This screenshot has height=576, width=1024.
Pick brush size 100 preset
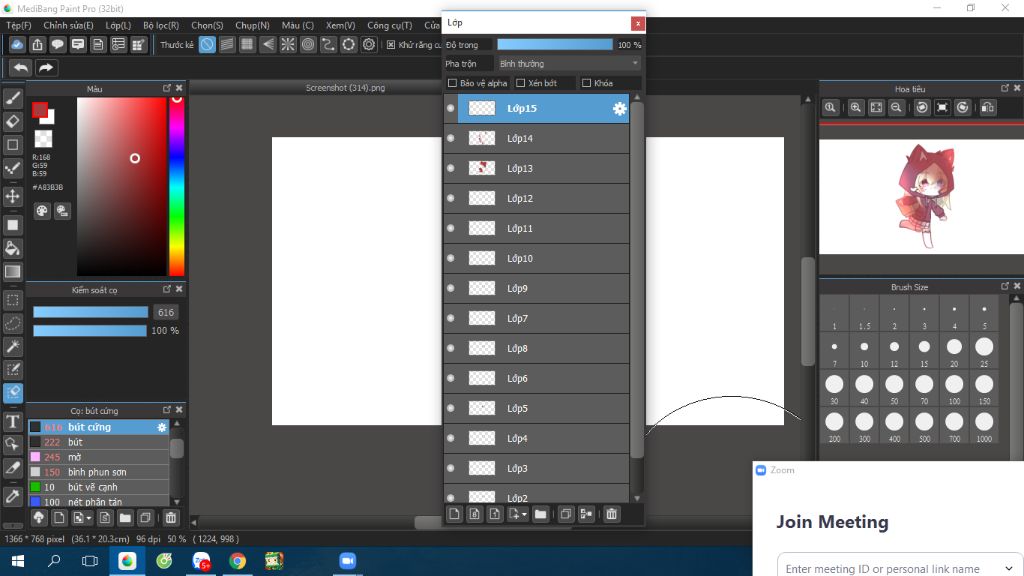(x=954, y=387)
